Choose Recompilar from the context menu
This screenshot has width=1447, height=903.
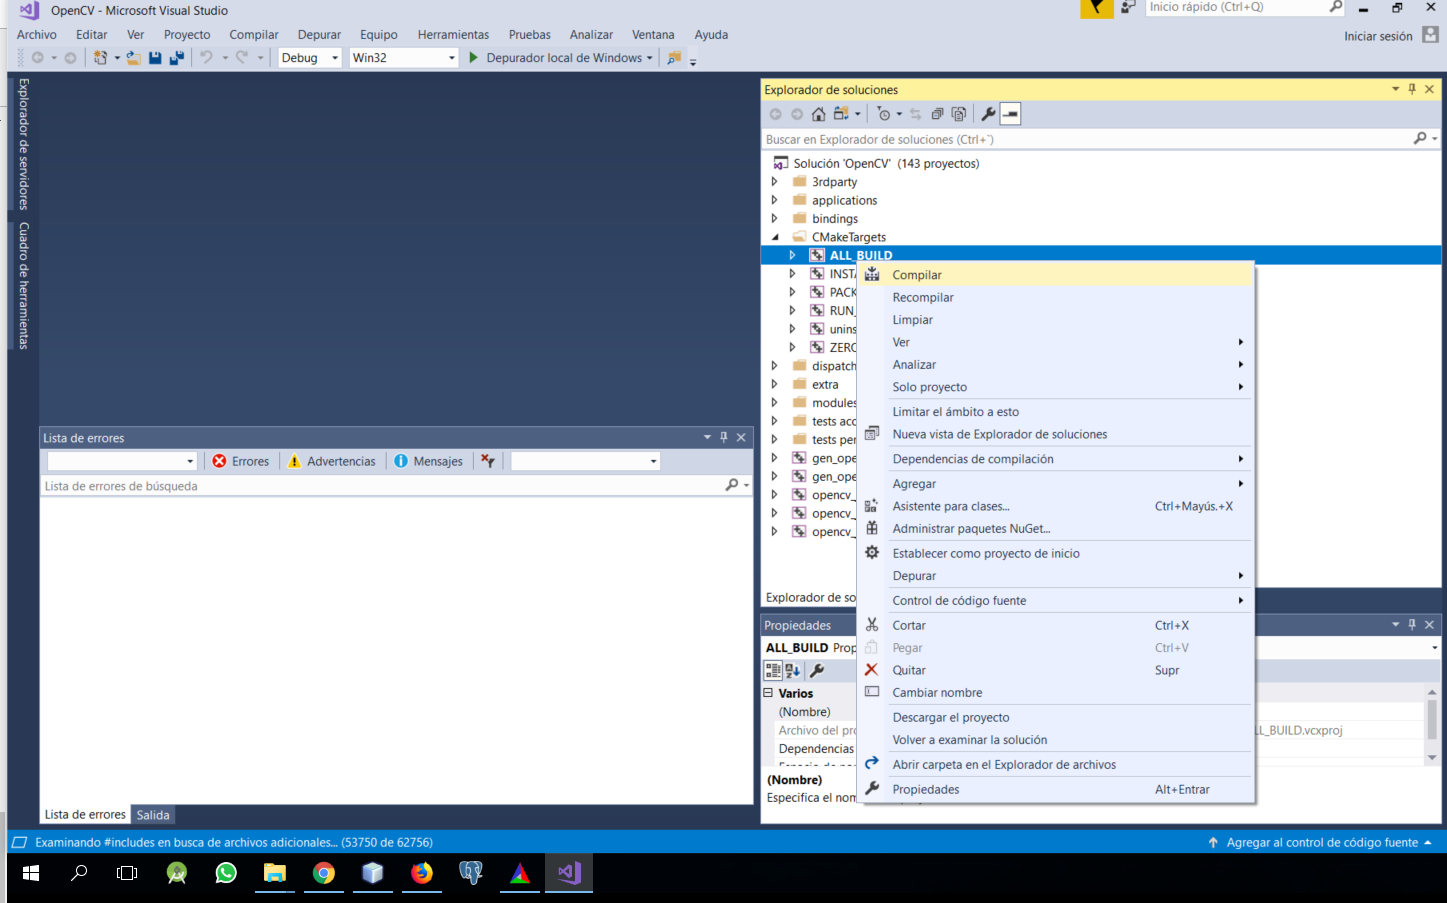[1055, 297]
